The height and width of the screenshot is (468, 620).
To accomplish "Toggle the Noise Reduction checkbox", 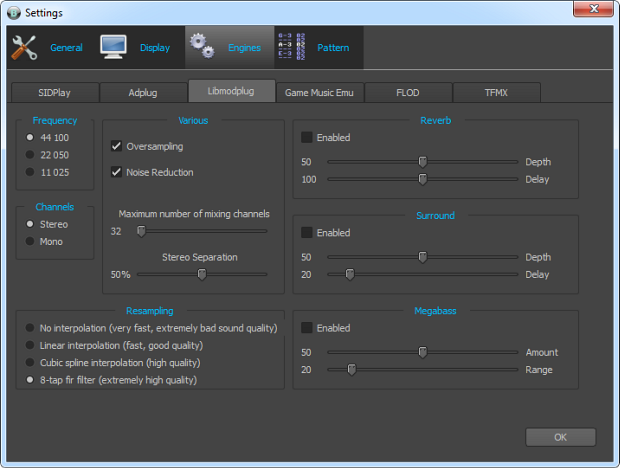I will [x=117, y=172].
